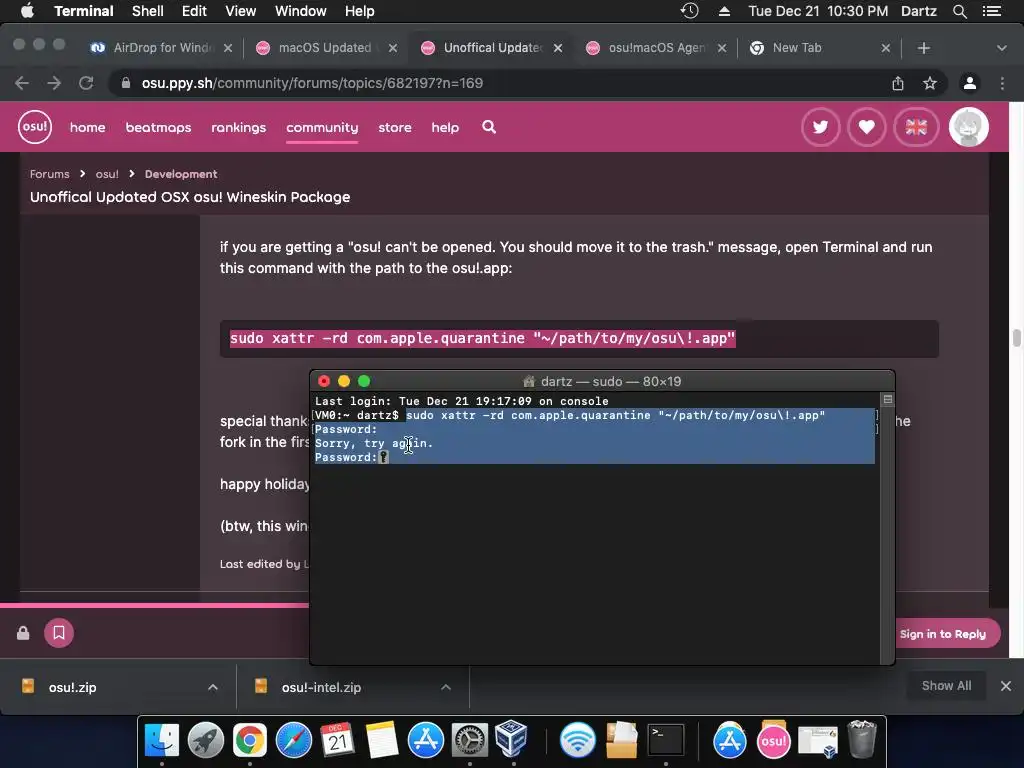
Task: Open the osu!.zip downloaded file
Action: point(72,687)
